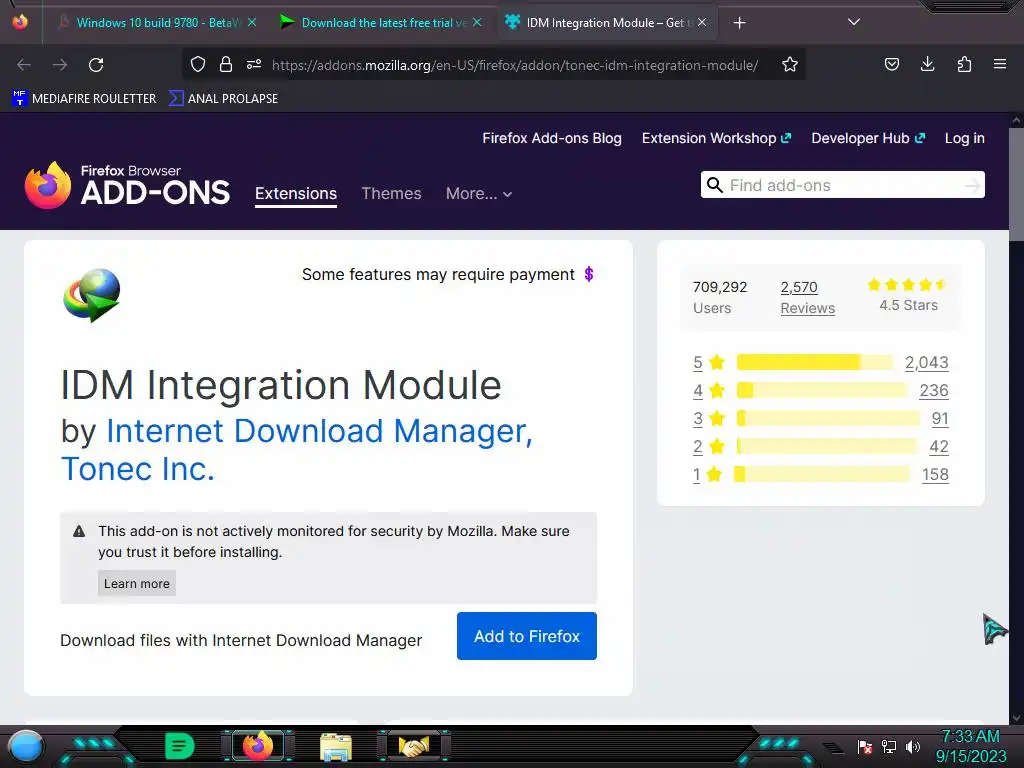Open the site permissions icon in the address bar

click(254, 64)
